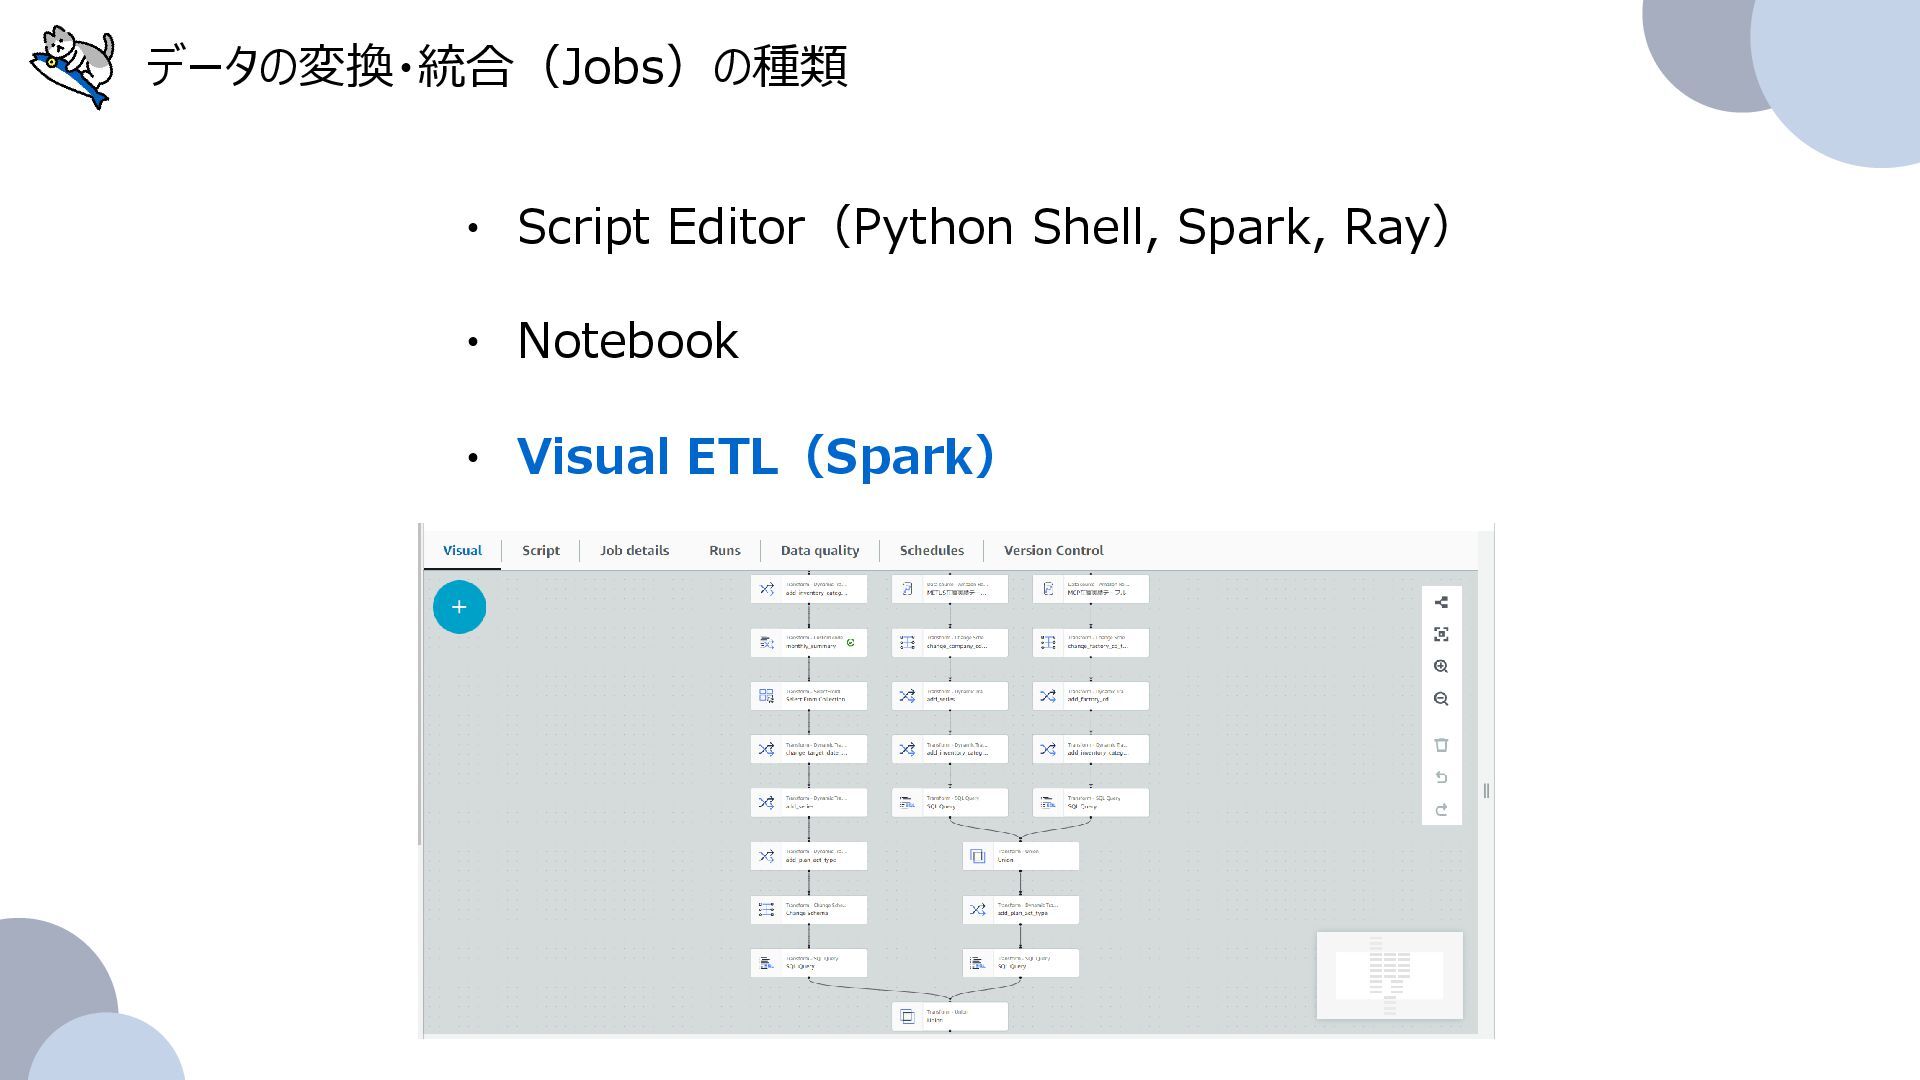Open the Version Control tab
The image size is (1920, 1080).
point(1053,550)
